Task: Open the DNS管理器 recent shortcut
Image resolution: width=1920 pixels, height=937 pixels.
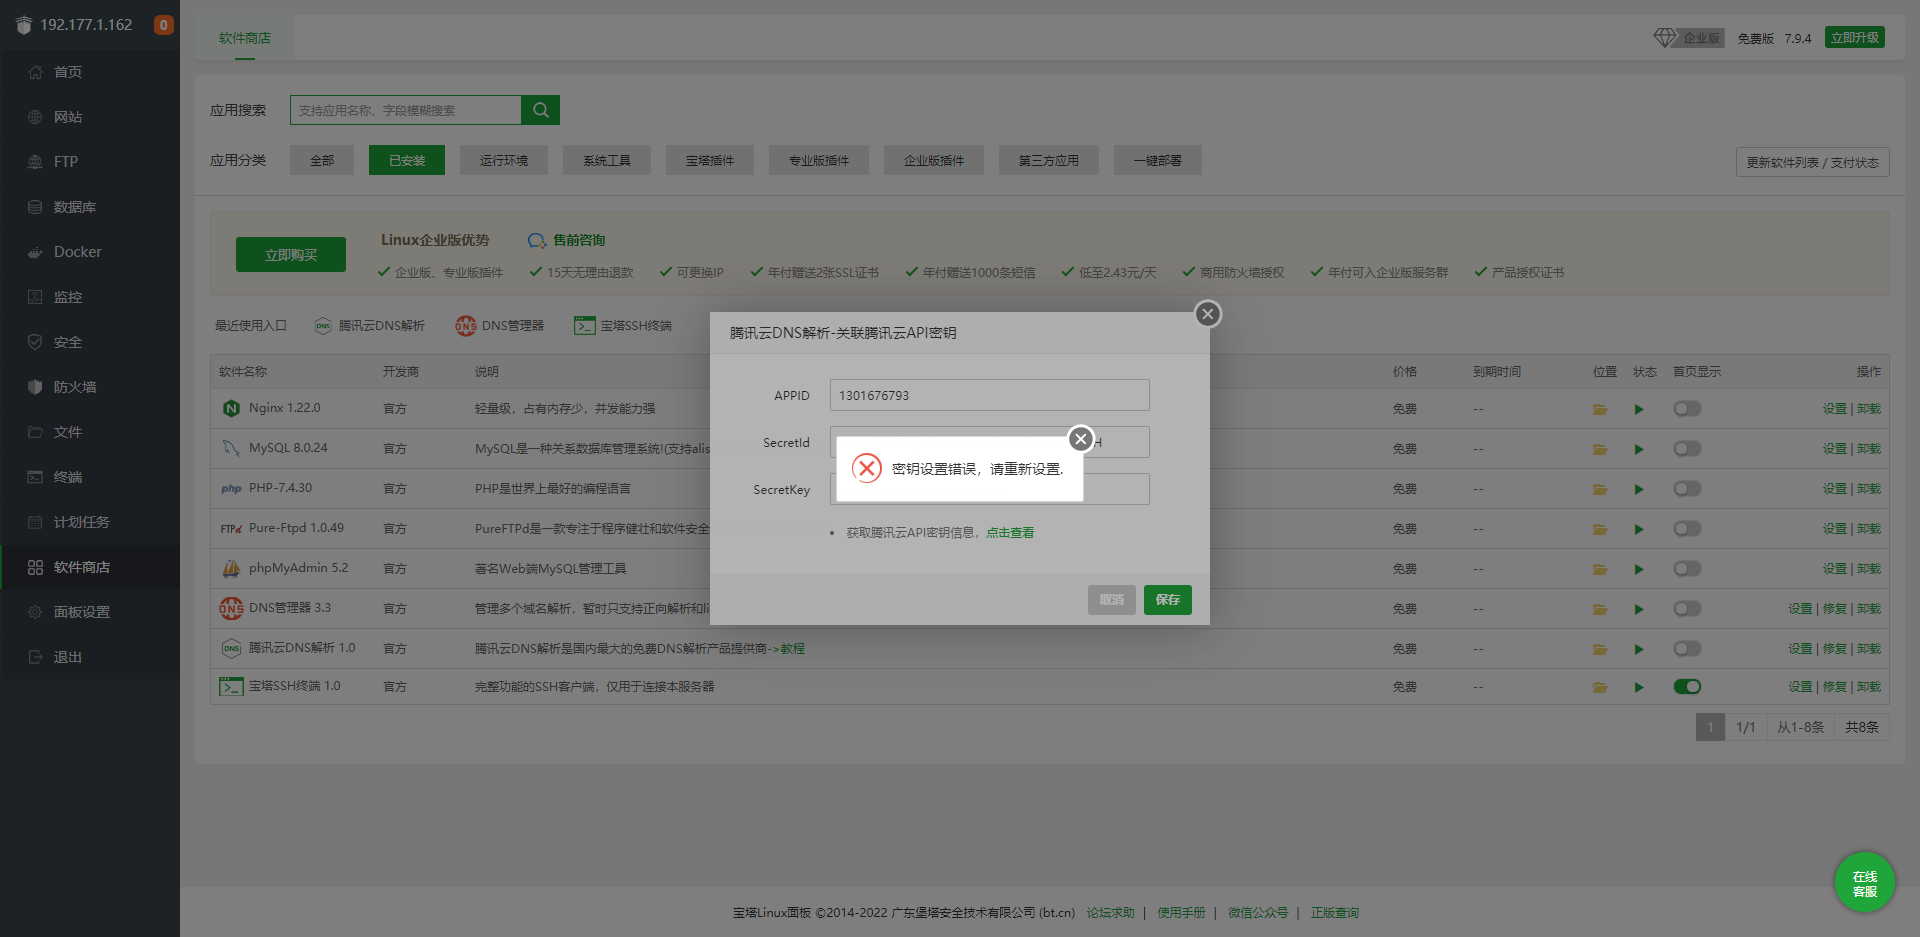Action: point(500,326)
